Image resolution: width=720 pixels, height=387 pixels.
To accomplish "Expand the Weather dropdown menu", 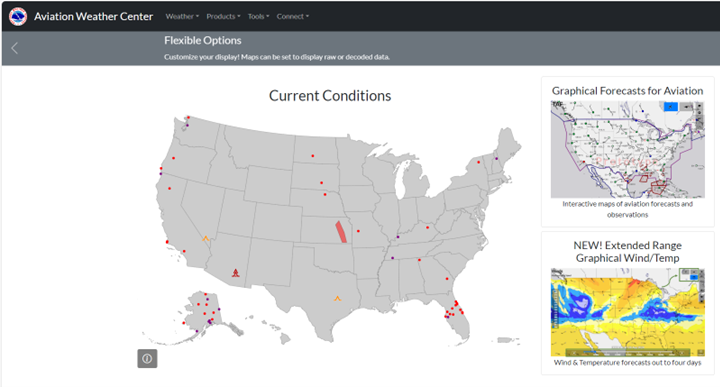I will [x=182, y=17].
